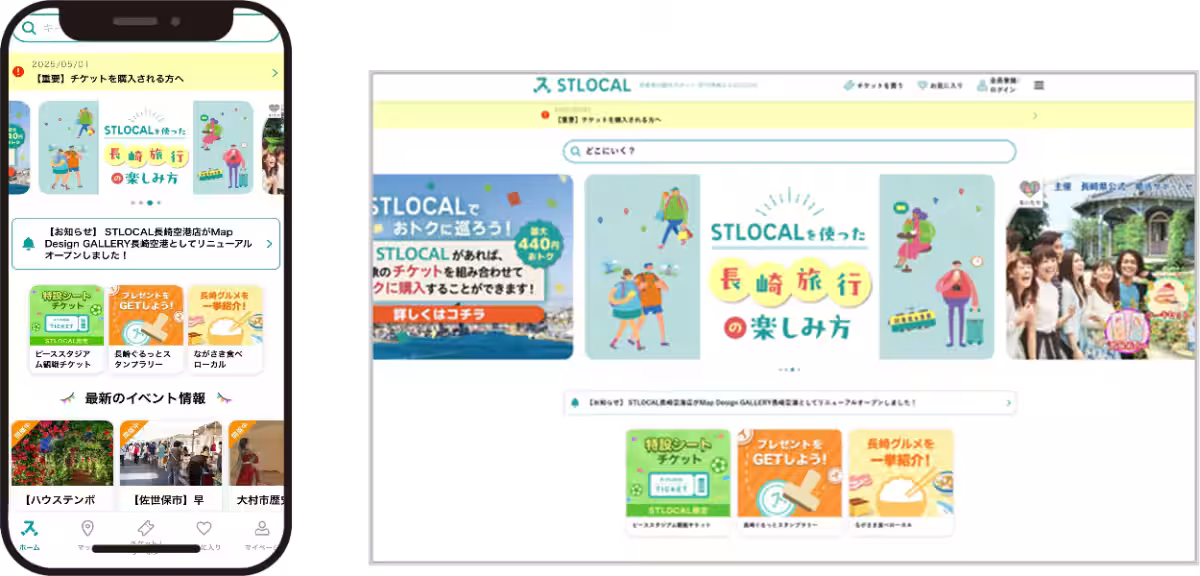Open the phone's 【佐世保市】 event photo
Image resolution: width=1200 pixels, height=576 pixels.
pyautogui.click(x=171, y=453)
